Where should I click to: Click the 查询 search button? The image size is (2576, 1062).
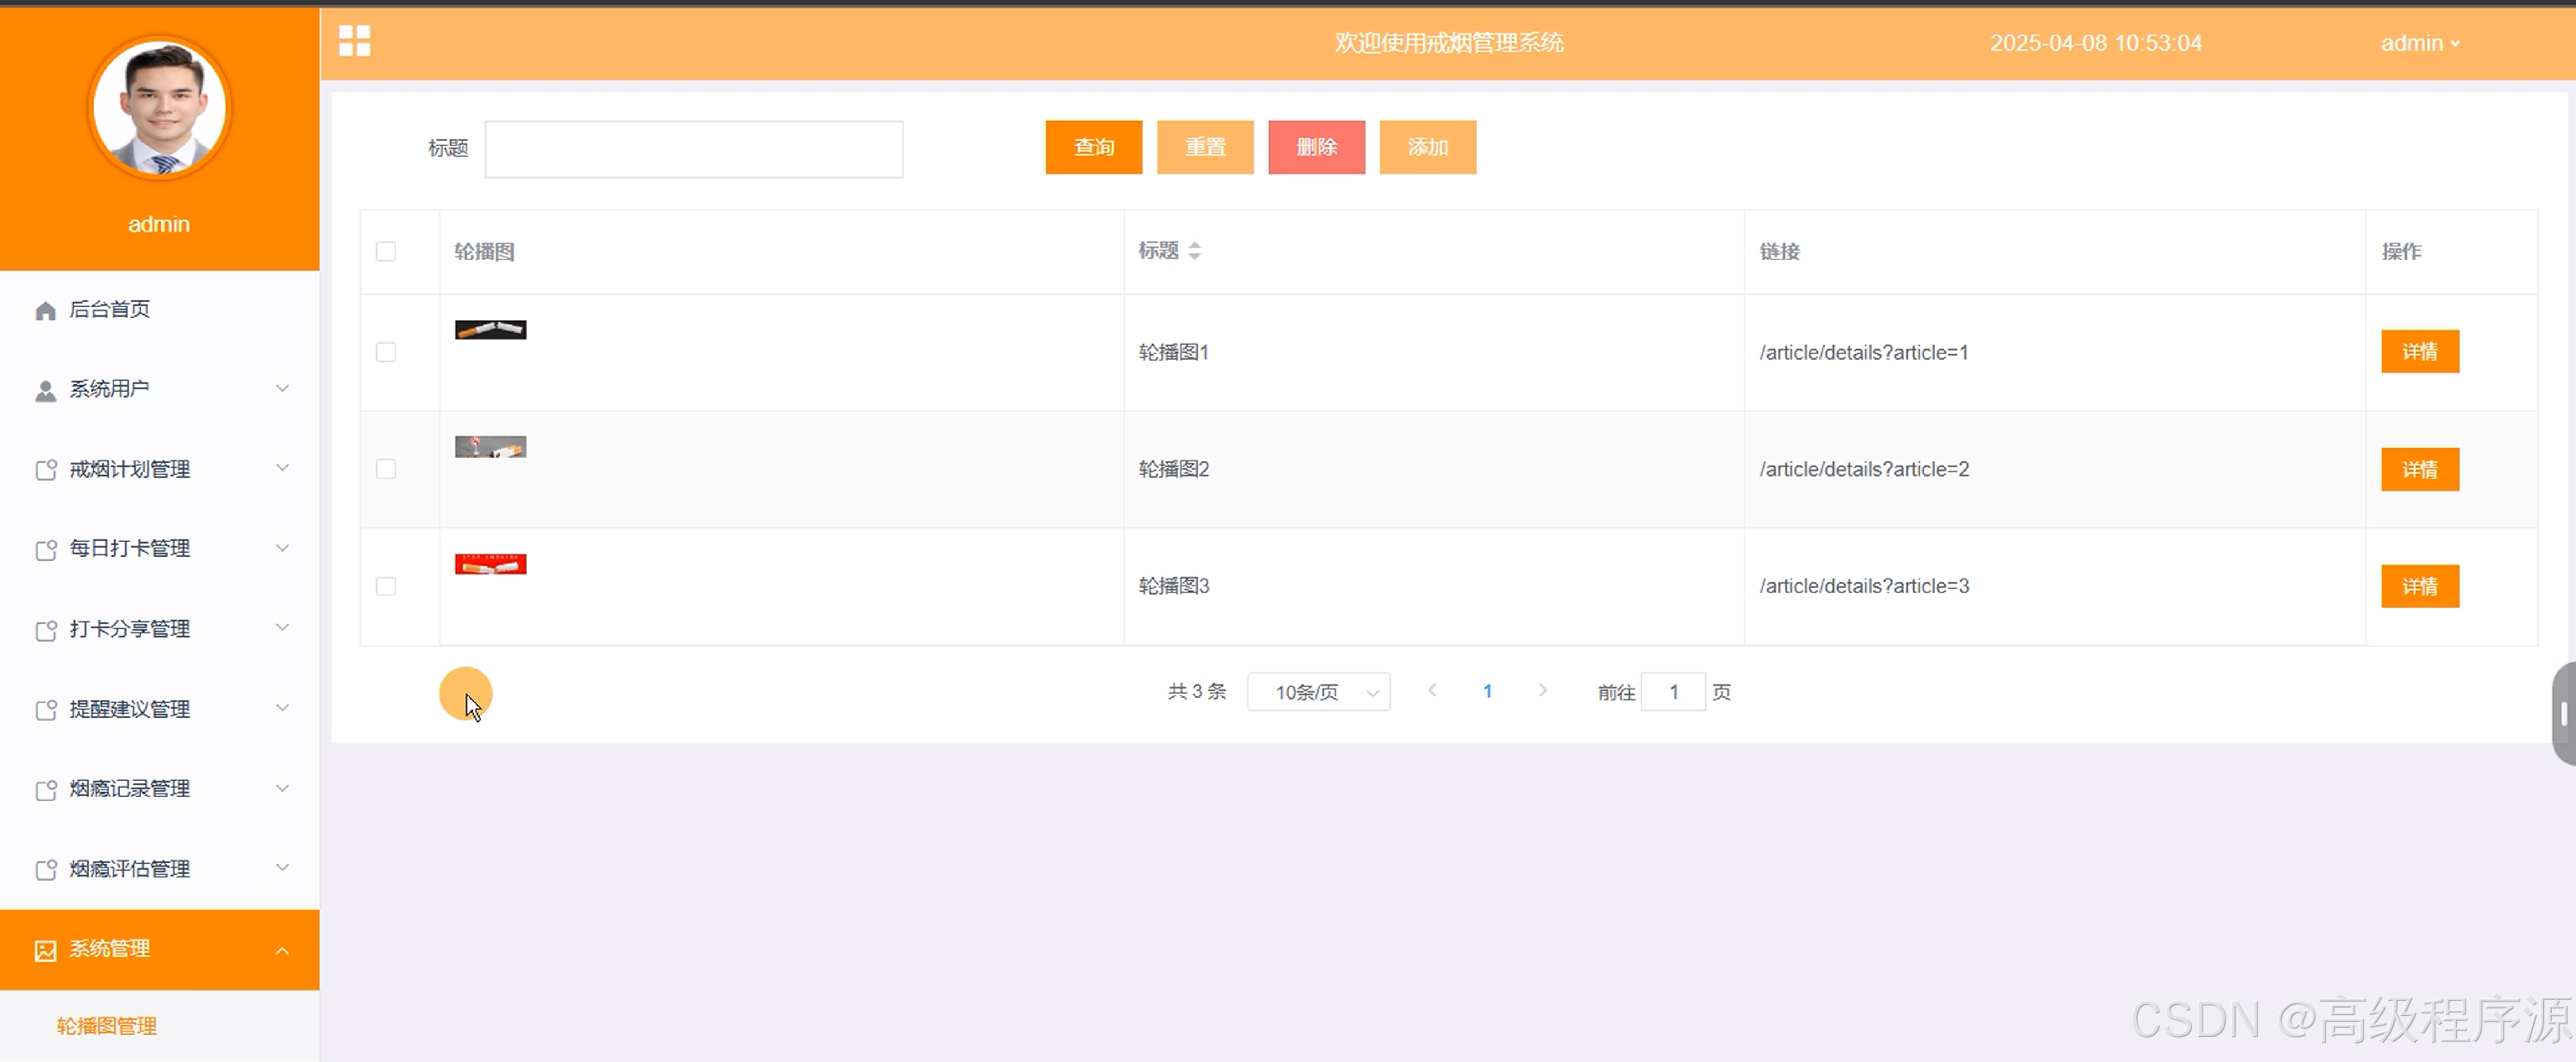(1093, 148)
